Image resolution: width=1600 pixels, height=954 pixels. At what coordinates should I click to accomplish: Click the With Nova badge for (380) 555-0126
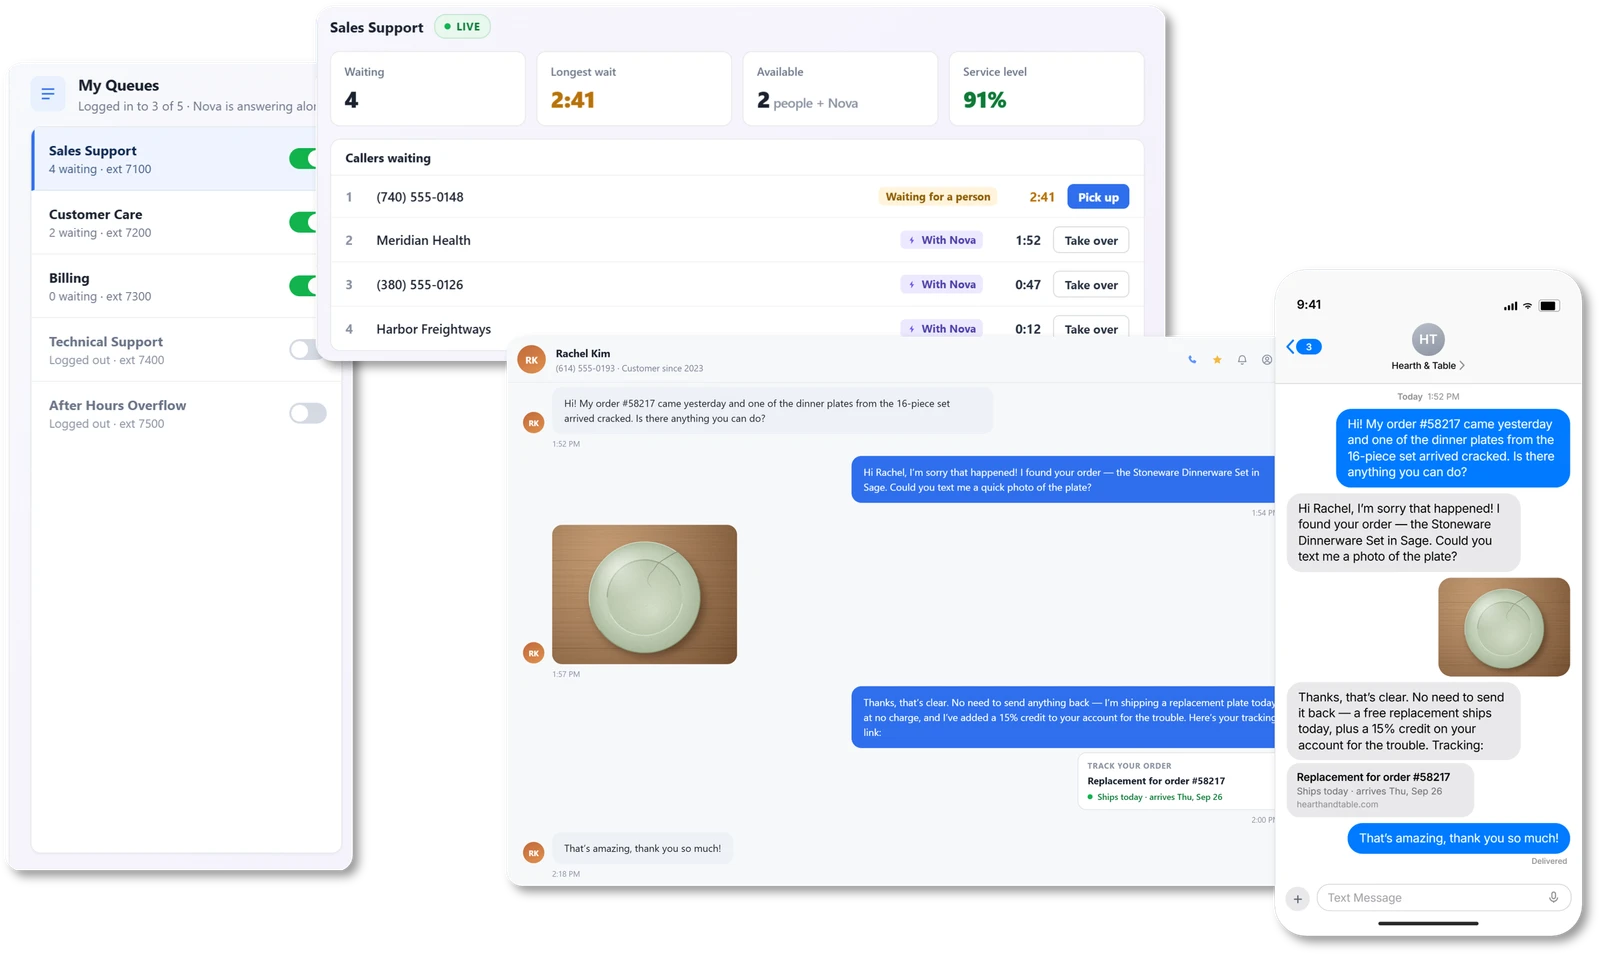click(942, 284)
